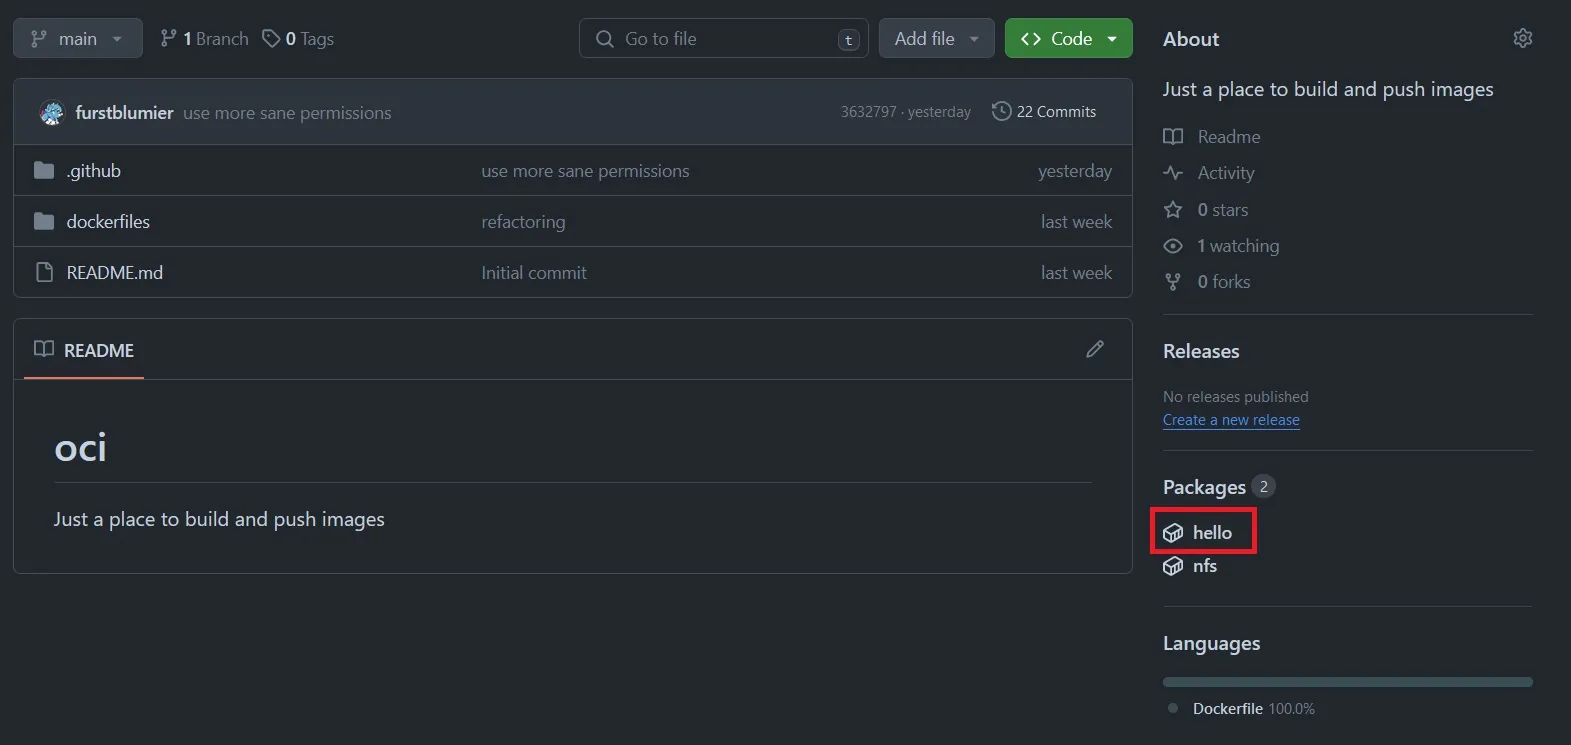Expand the Add file dropdown

[x=936, y=39]
